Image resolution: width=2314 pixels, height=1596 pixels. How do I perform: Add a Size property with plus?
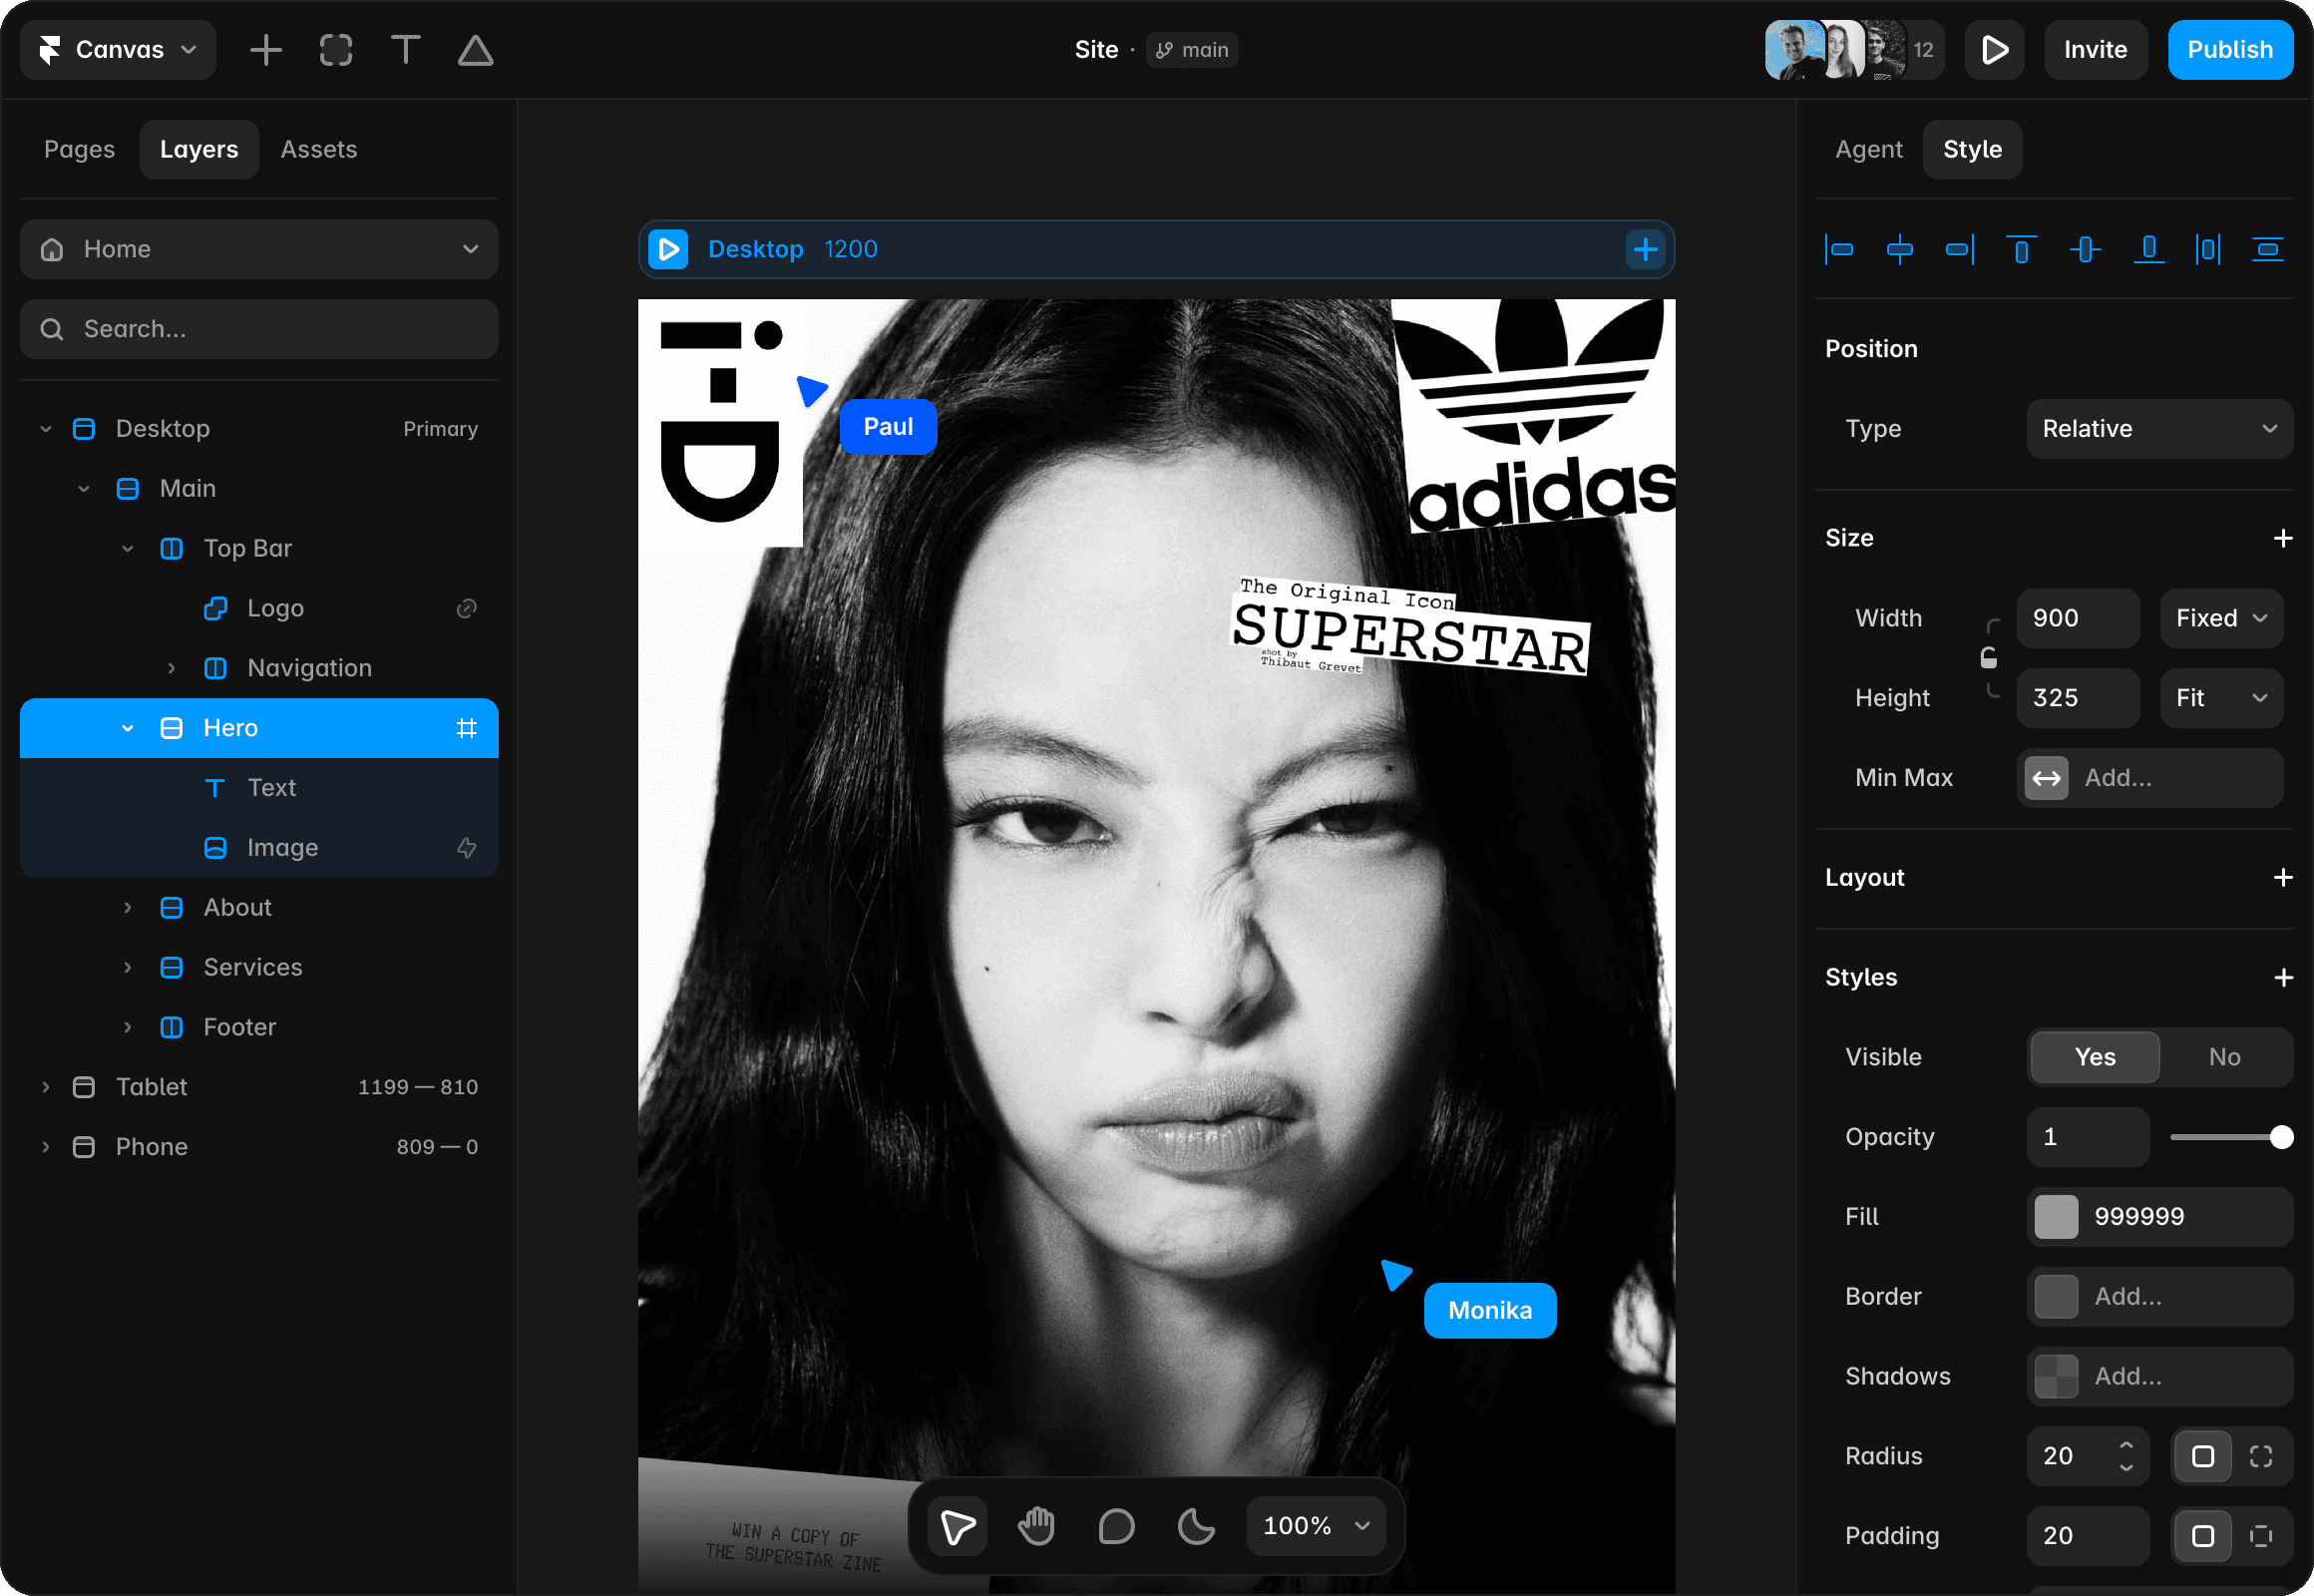tap(2283, 538)
